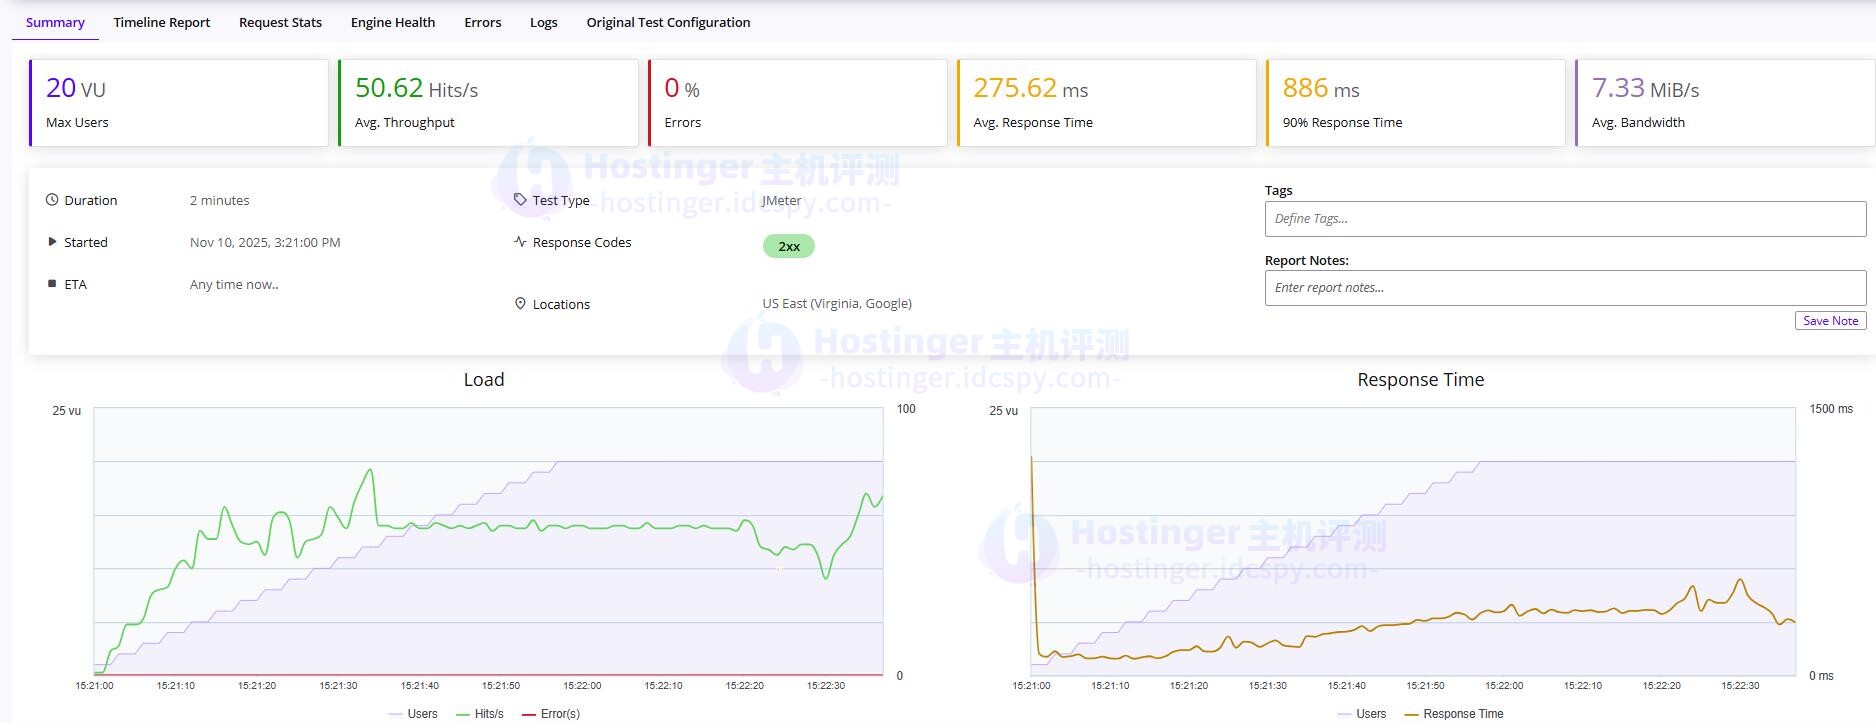Open the Engine Health tab

tap(393, 22)
